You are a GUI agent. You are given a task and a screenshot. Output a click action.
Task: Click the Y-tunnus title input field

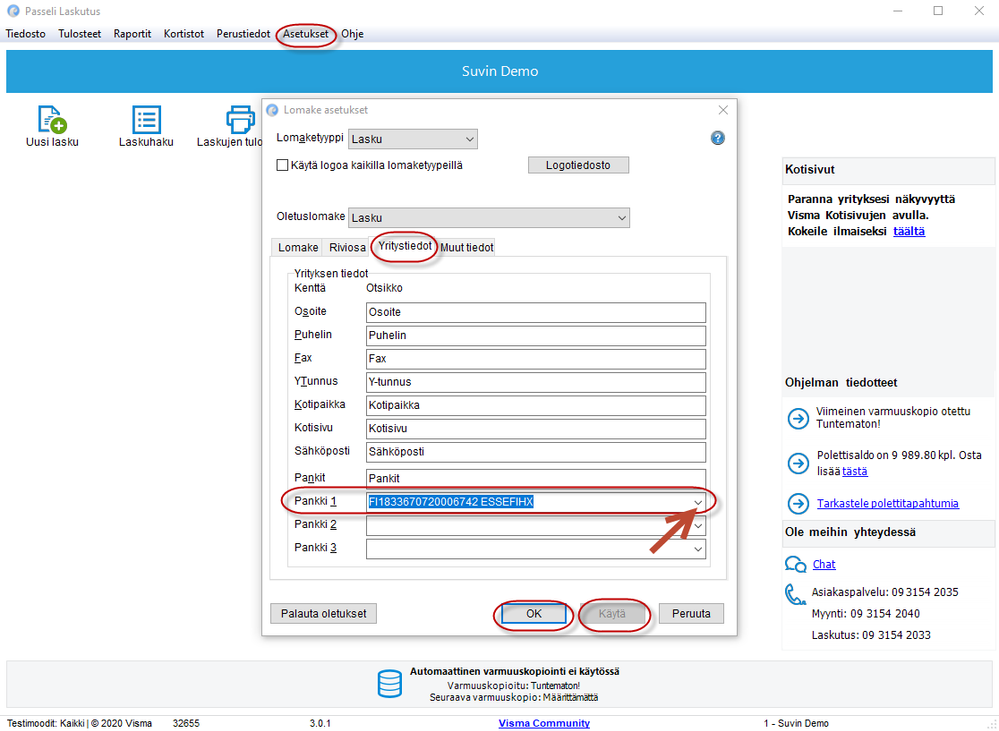pos(536,382)
